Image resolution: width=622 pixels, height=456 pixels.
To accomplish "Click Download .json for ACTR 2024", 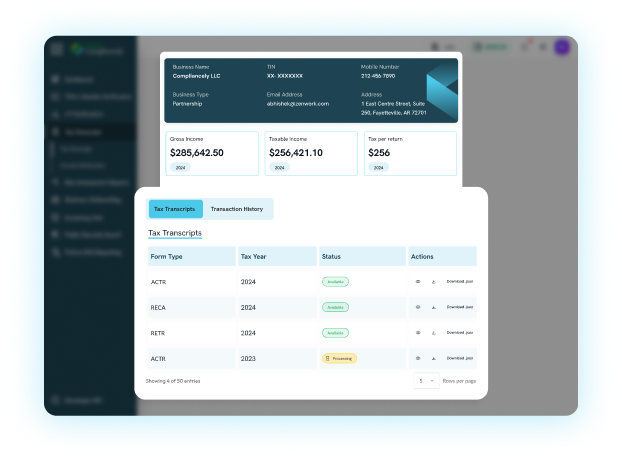I will (x=459, y=282).
